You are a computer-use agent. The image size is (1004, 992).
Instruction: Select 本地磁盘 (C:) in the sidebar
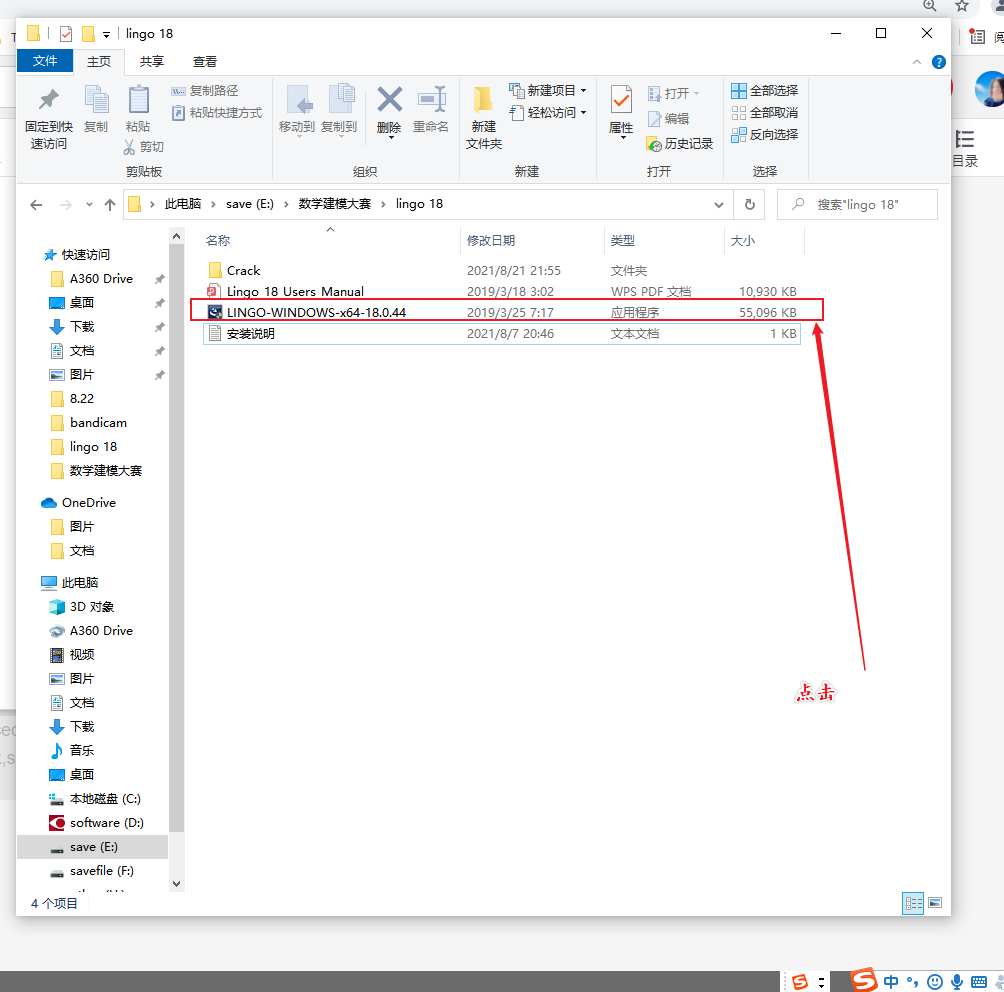click(x=105, y=799)
